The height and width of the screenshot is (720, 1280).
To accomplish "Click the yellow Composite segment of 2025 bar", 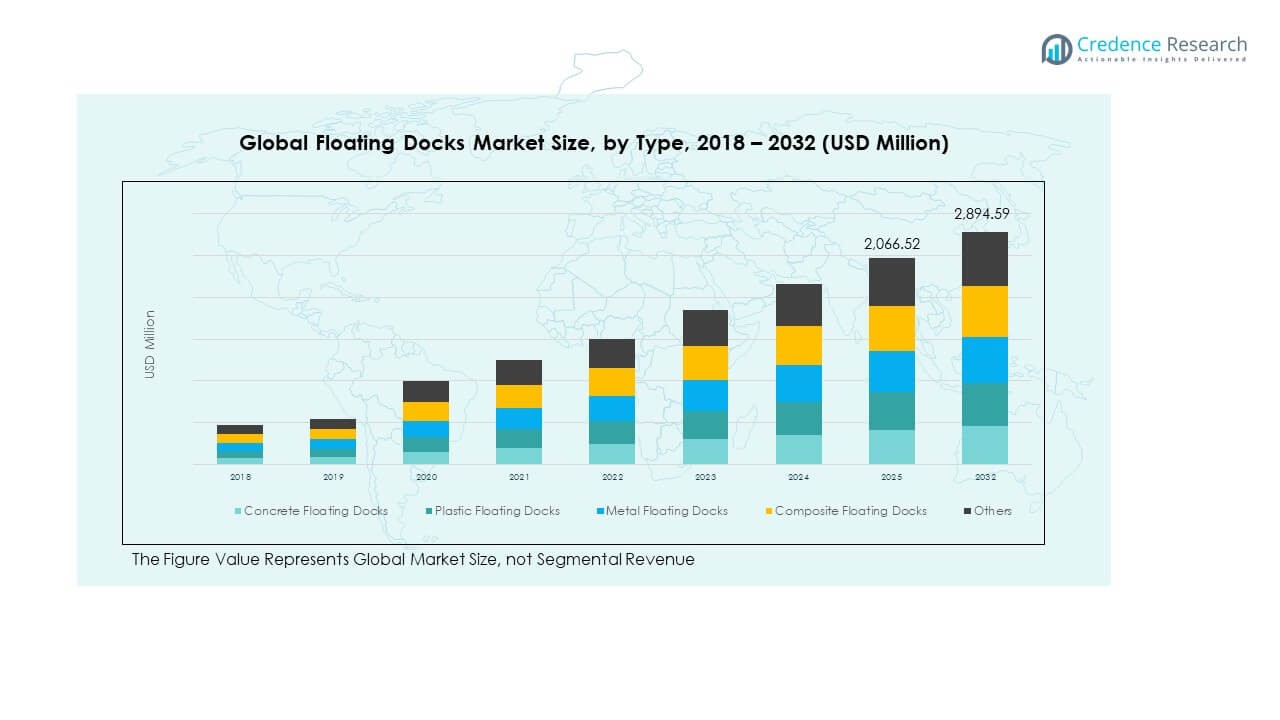I will (x=891, y=328).
